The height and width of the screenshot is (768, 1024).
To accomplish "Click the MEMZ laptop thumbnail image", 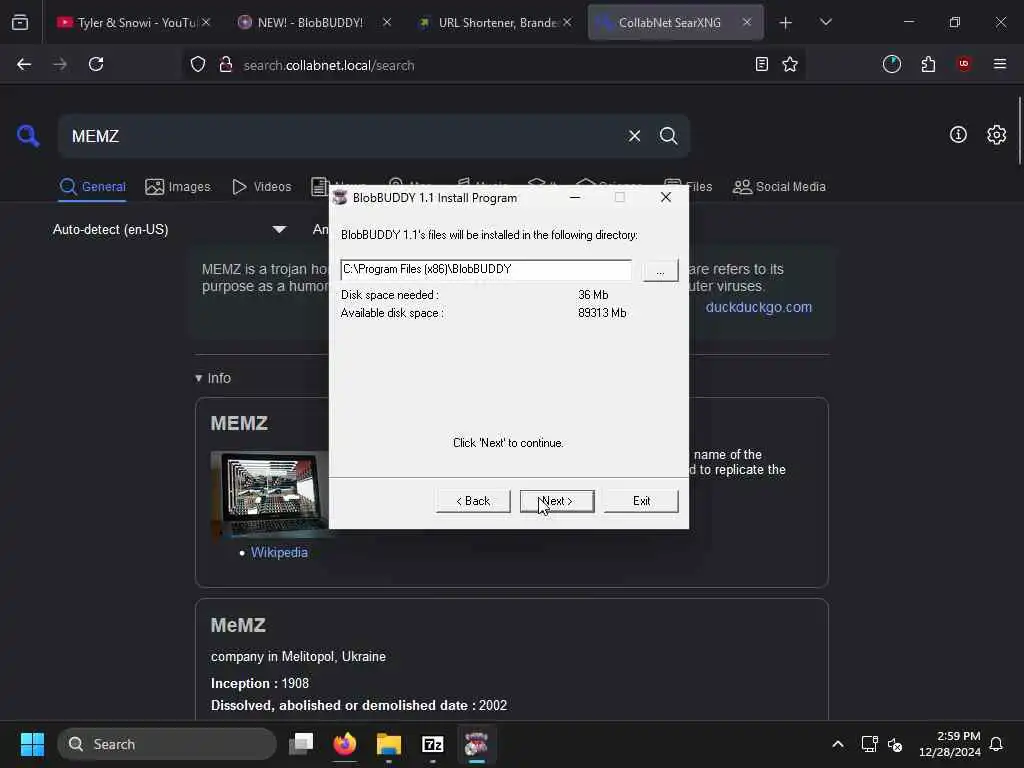I will (x=270, y=494).
